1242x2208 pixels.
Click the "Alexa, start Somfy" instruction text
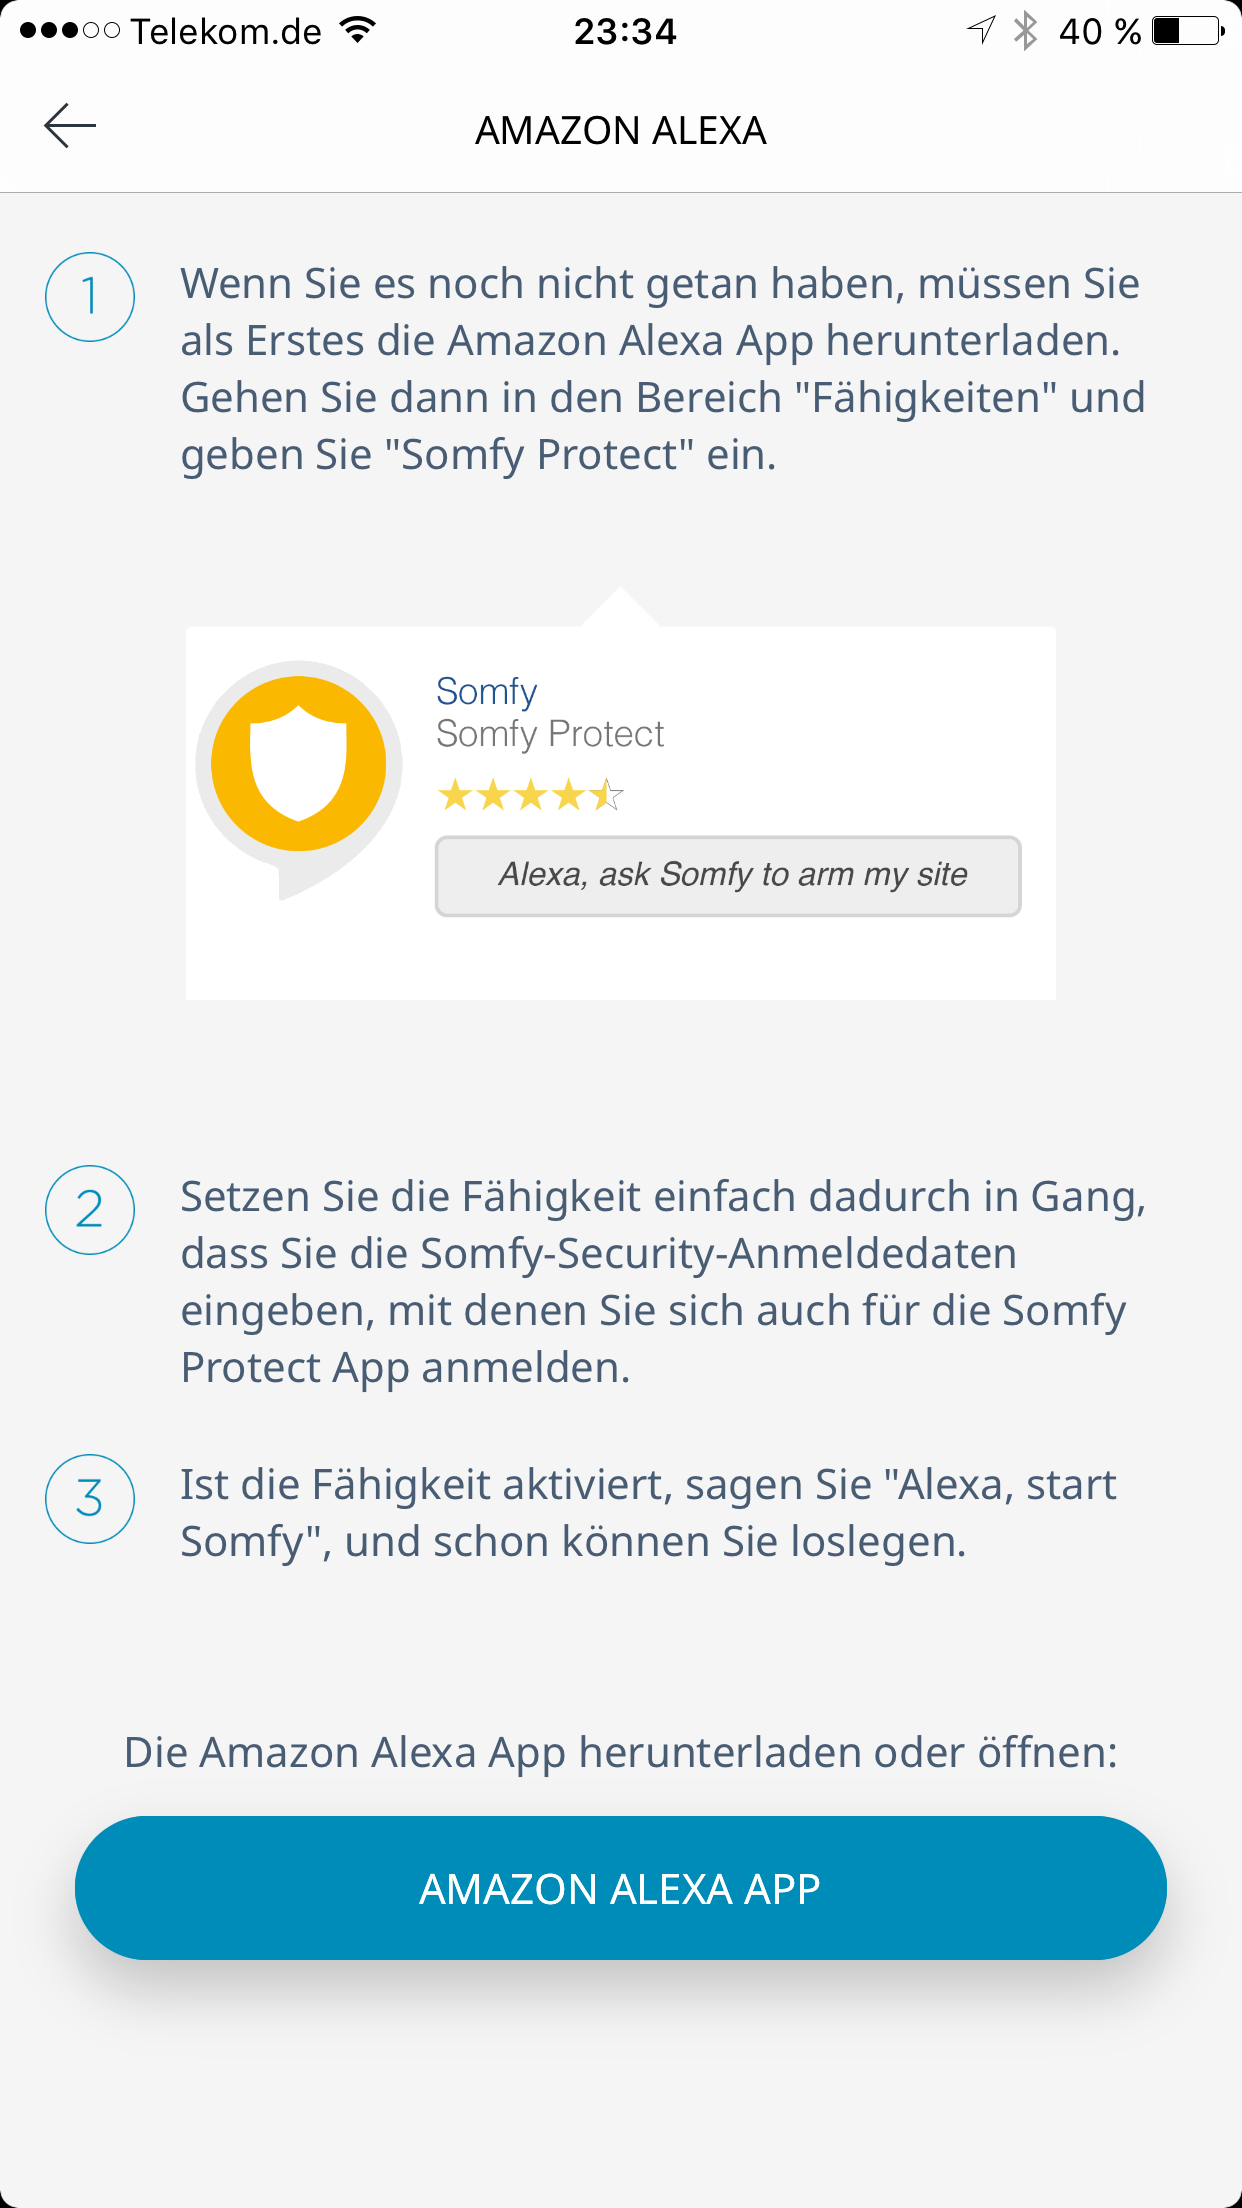click(x=648, y=1513)
